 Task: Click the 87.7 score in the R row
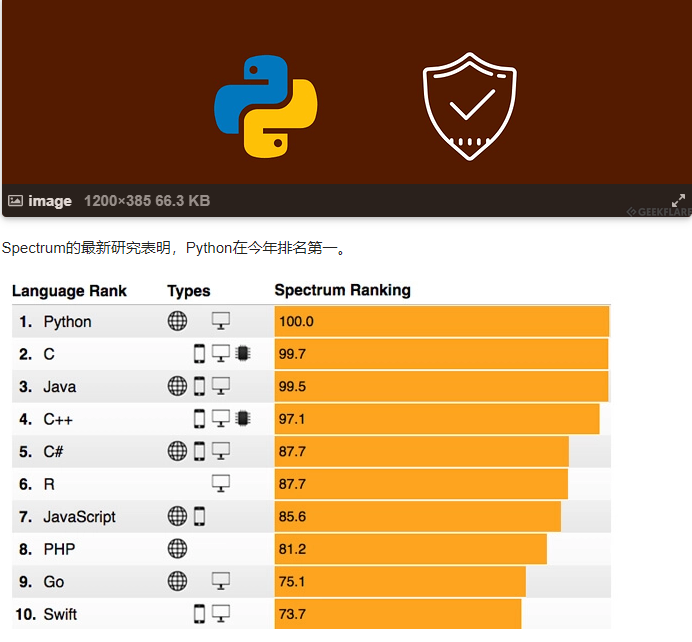click(292, 484)
